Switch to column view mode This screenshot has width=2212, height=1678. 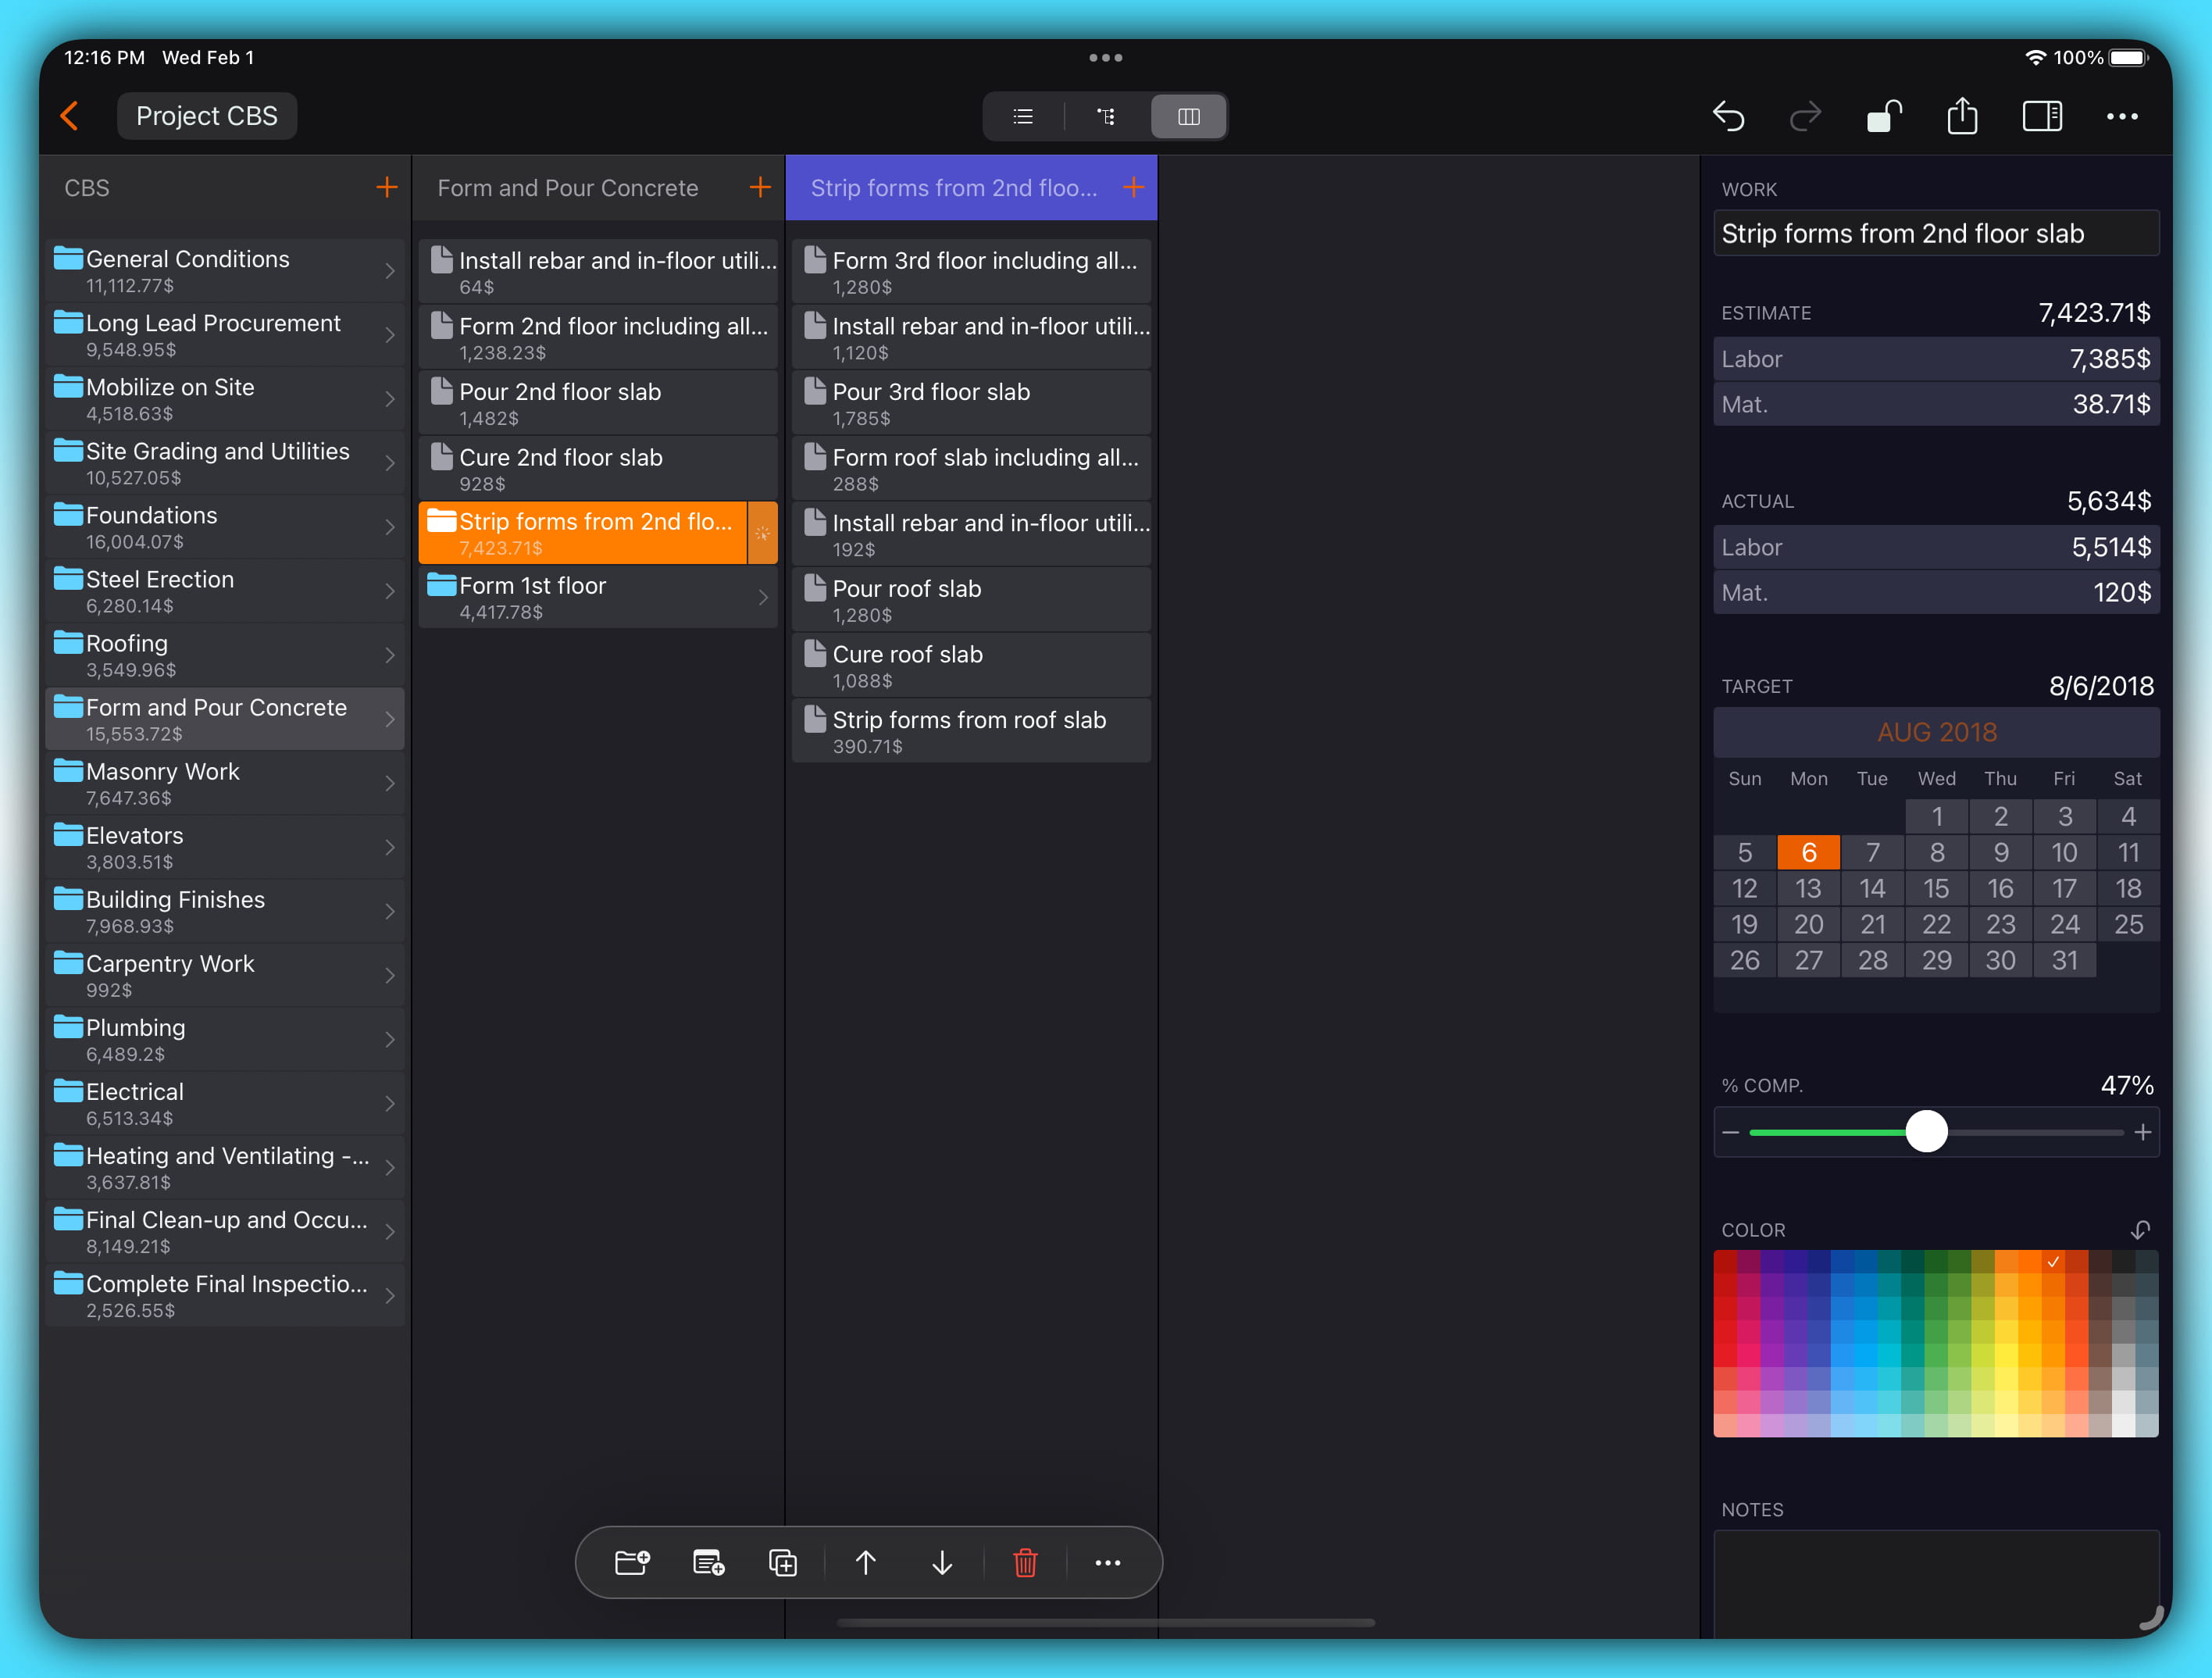click(x=1188, y=117)
